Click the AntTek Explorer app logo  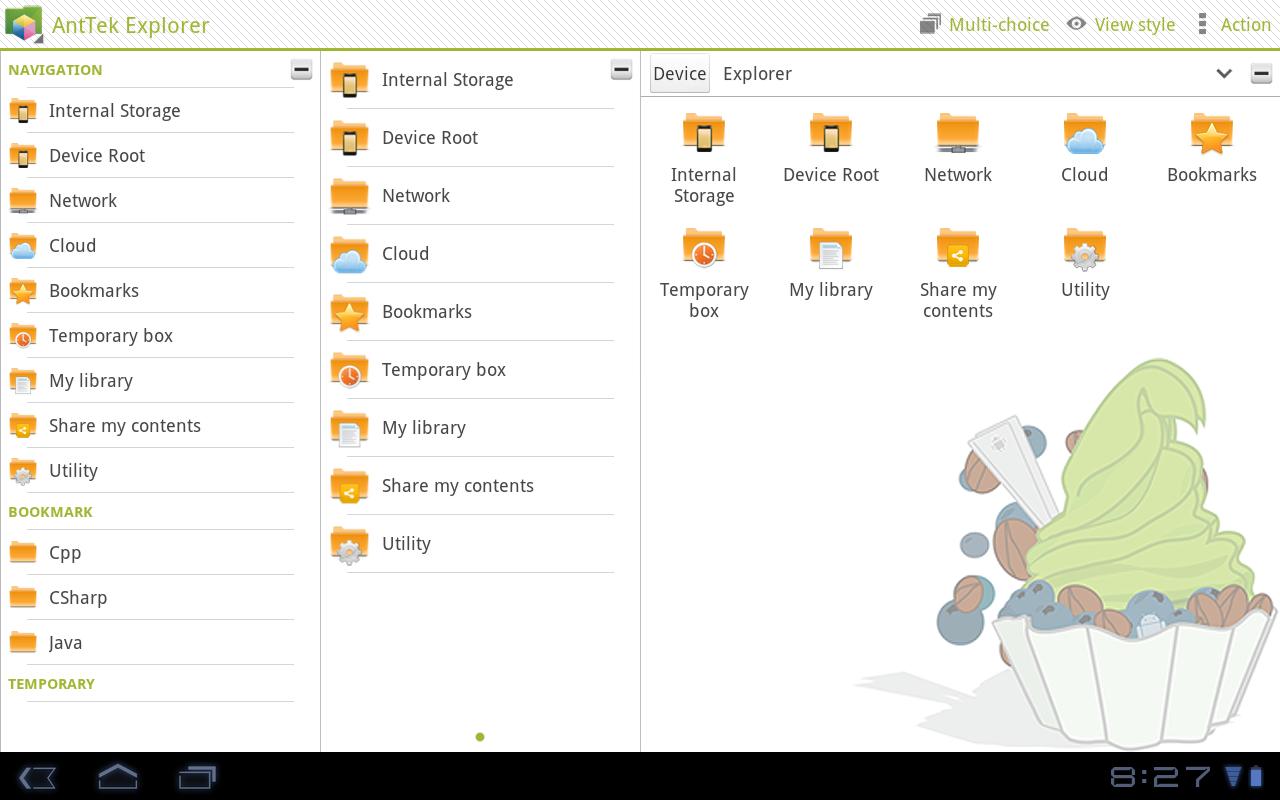click(23, 24)
